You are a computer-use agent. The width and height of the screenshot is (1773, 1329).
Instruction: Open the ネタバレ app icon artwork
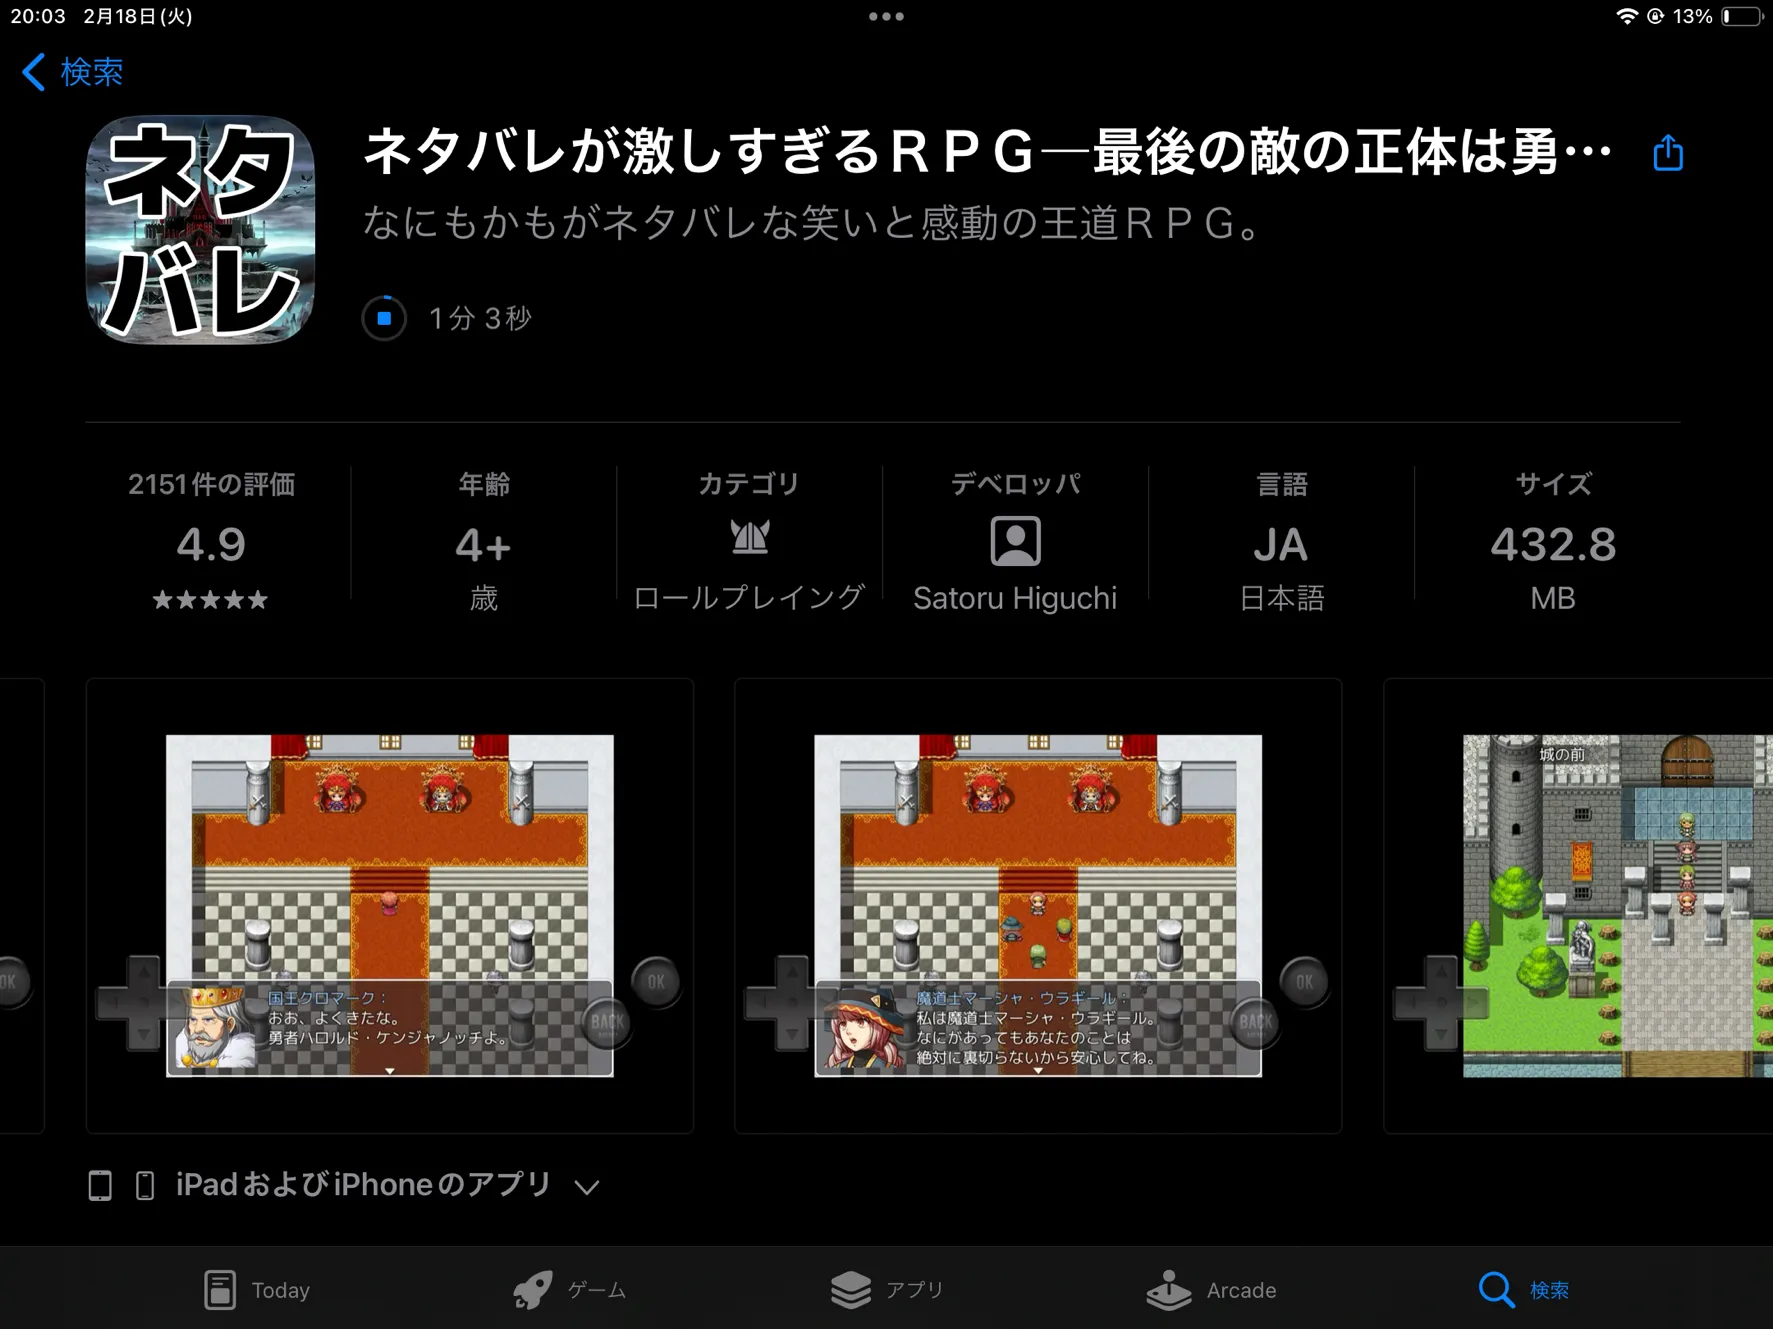point(200,230)
